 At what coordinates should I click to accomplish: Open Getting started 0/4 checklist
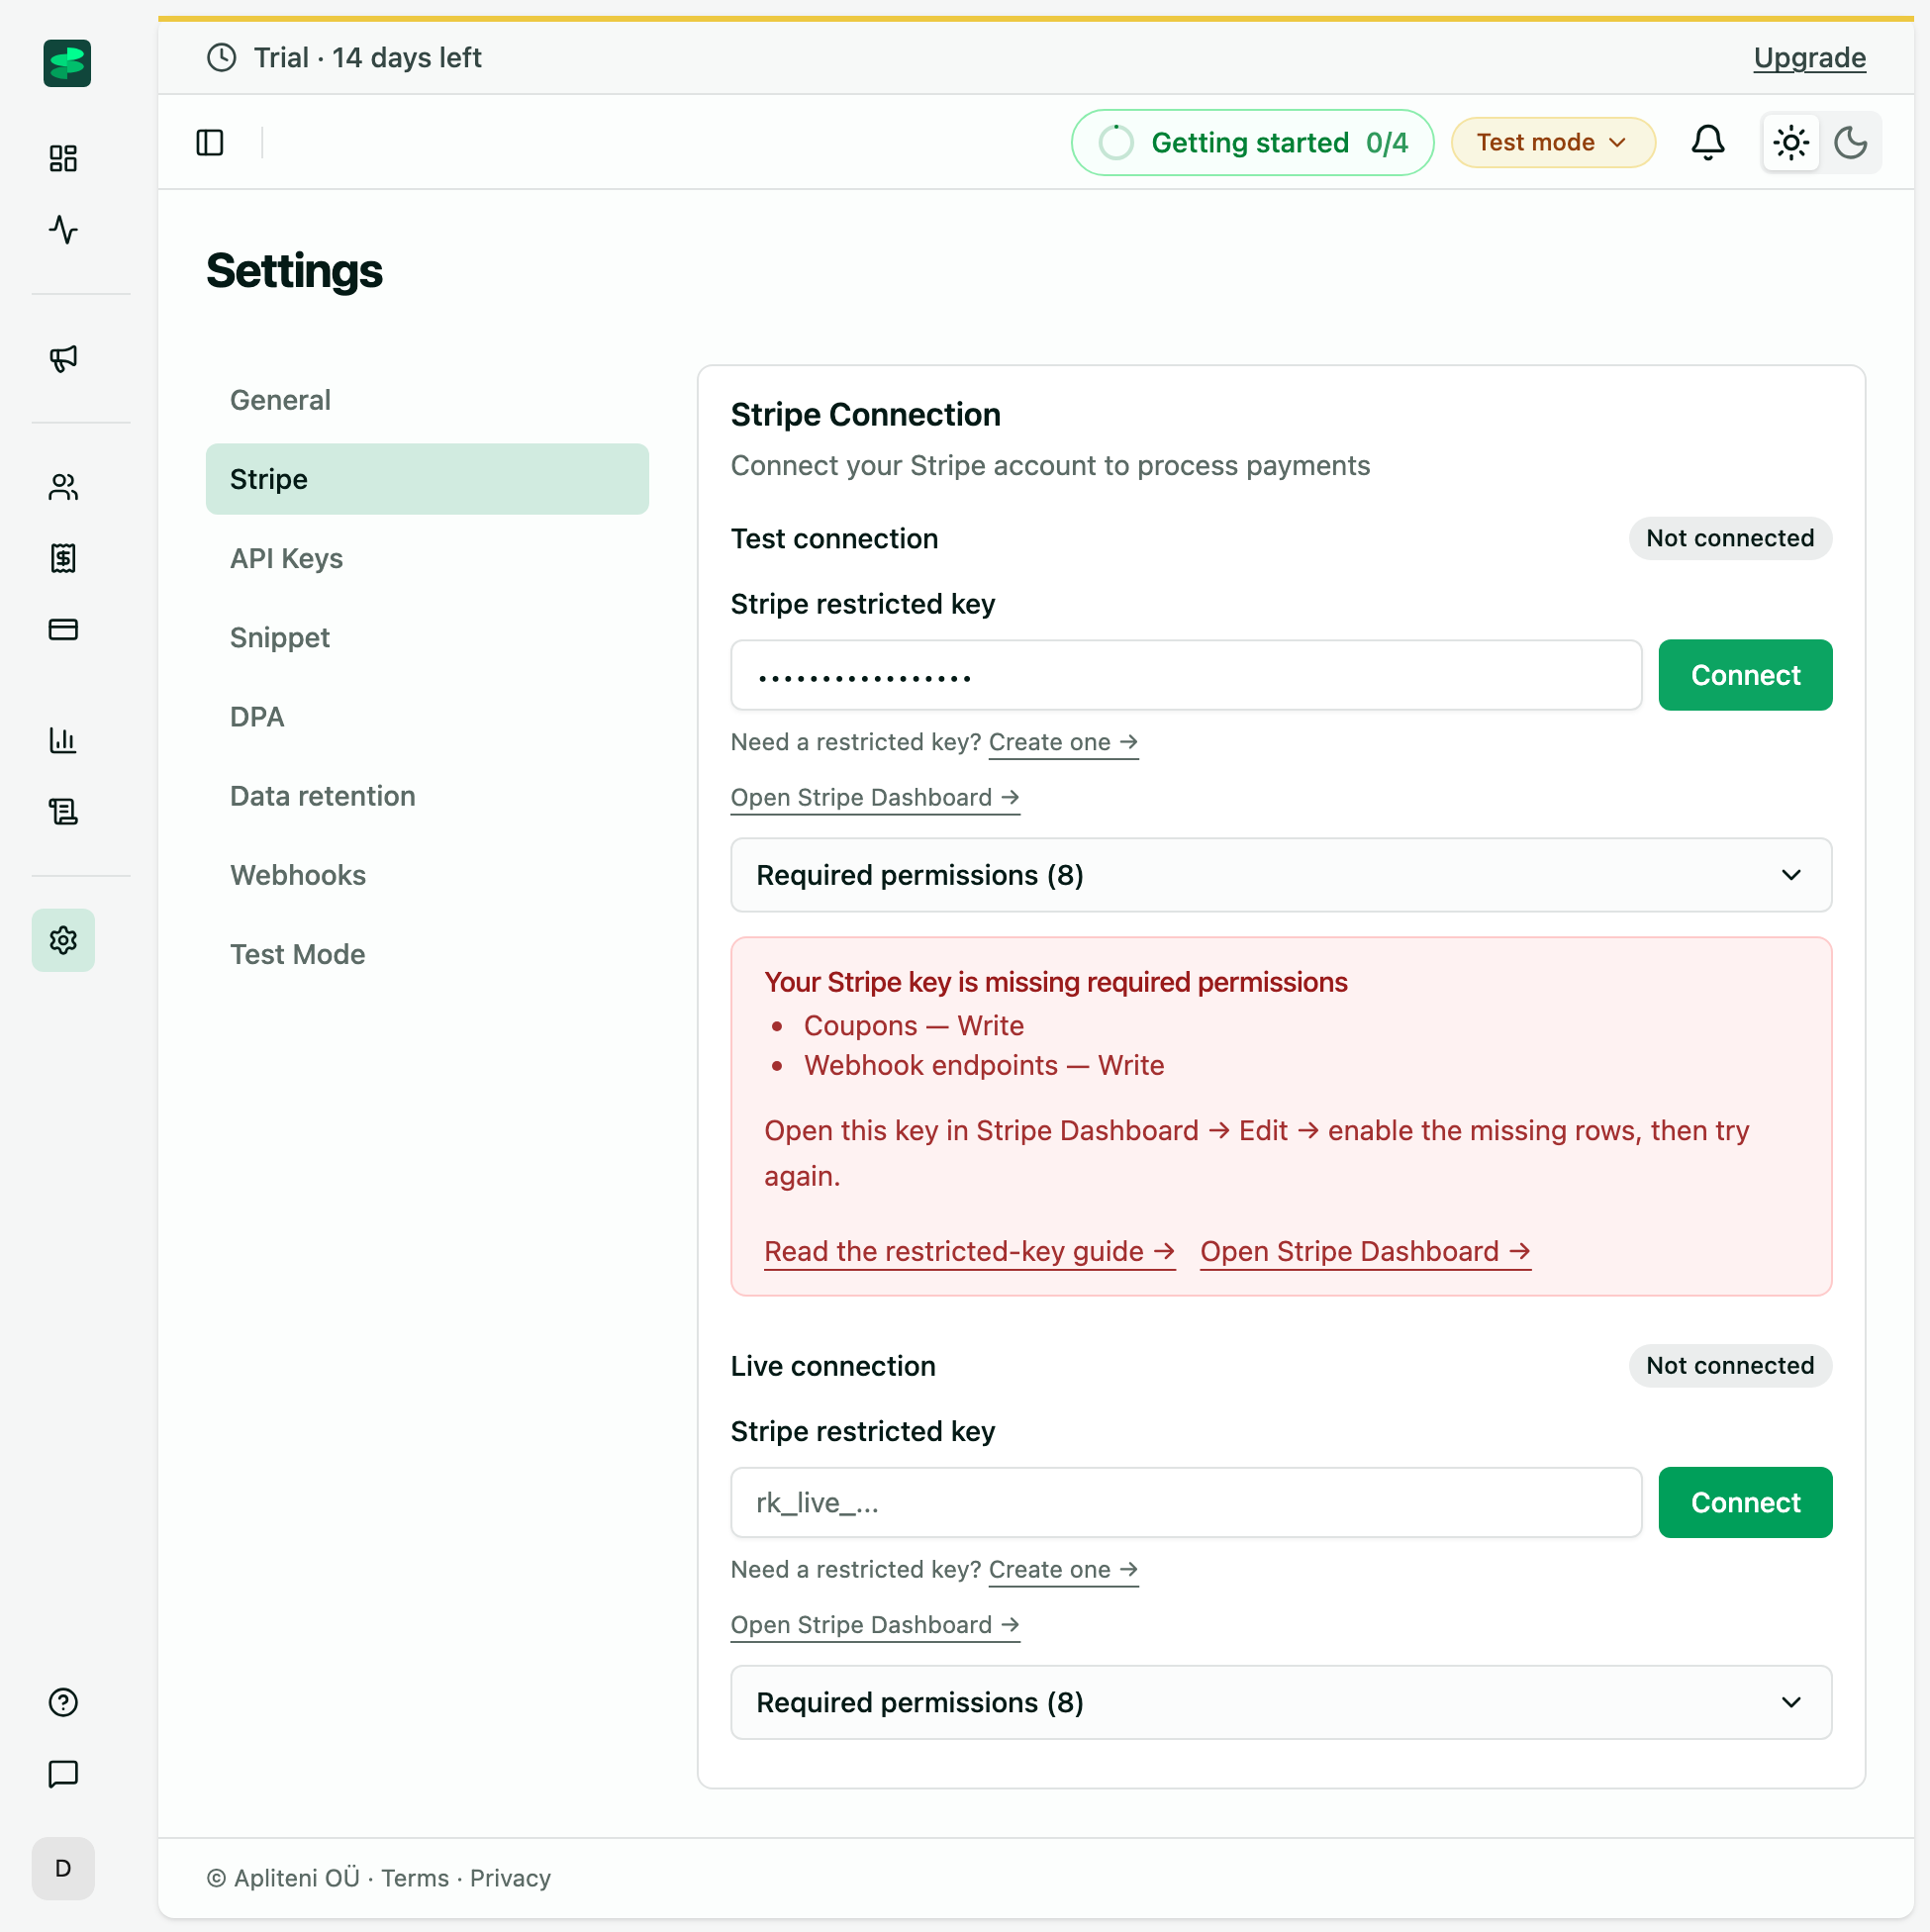click(x=1253, y=143)
